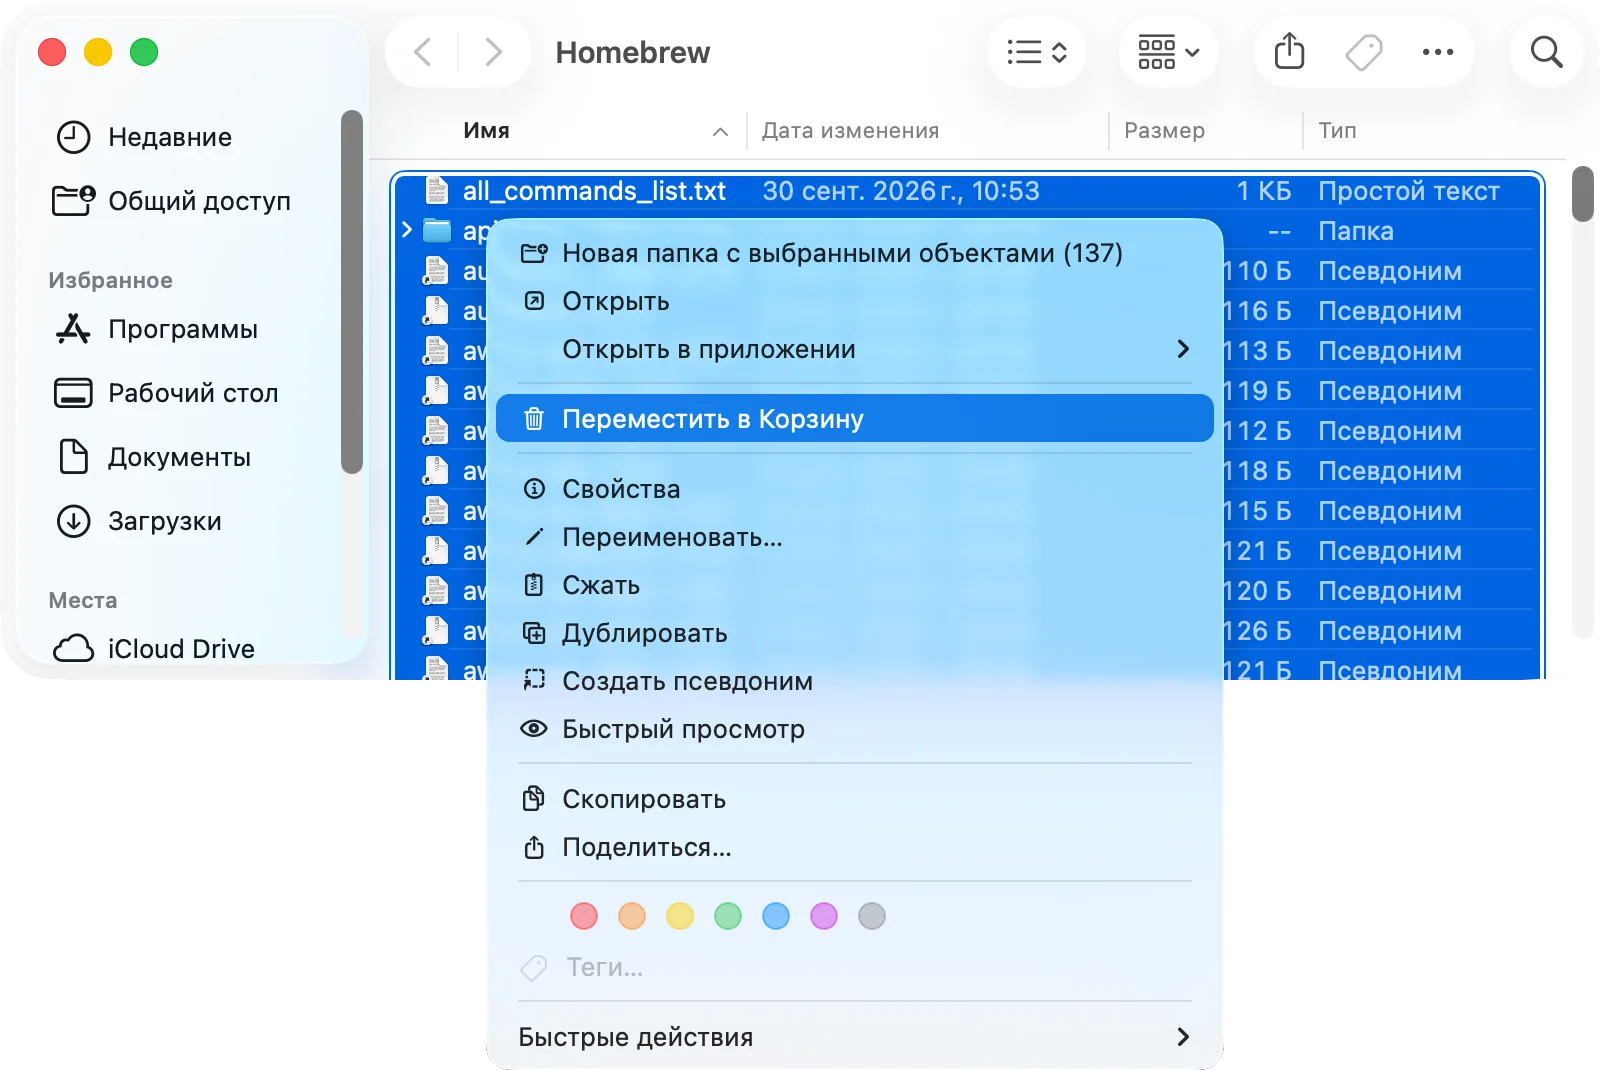Click the sidebar vertical scrollbar
This screenshot has height=1070, width=1600.
(x=351, y=292)
